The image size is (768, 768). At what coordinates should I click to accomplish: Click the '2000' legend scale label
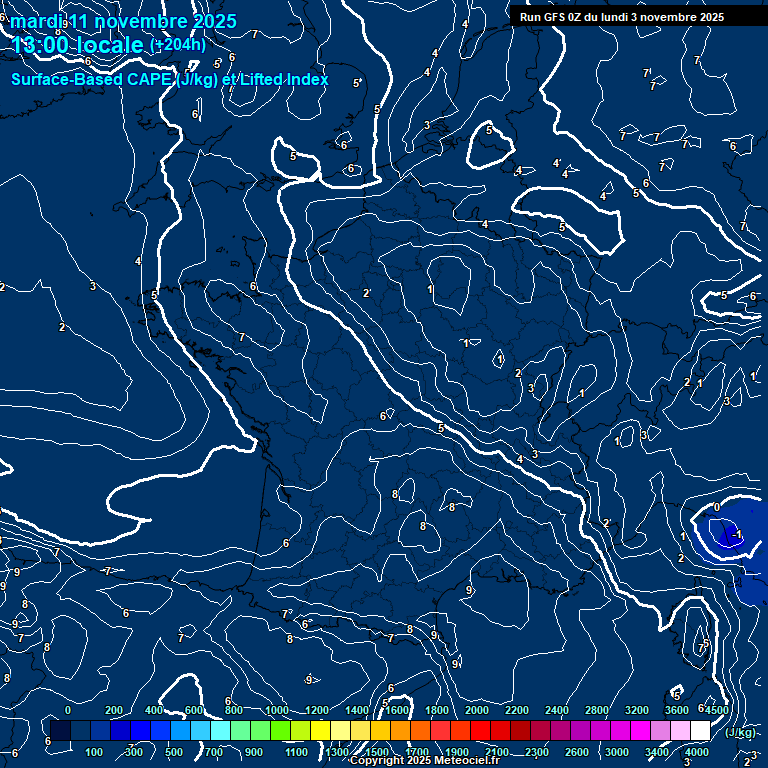477,710
